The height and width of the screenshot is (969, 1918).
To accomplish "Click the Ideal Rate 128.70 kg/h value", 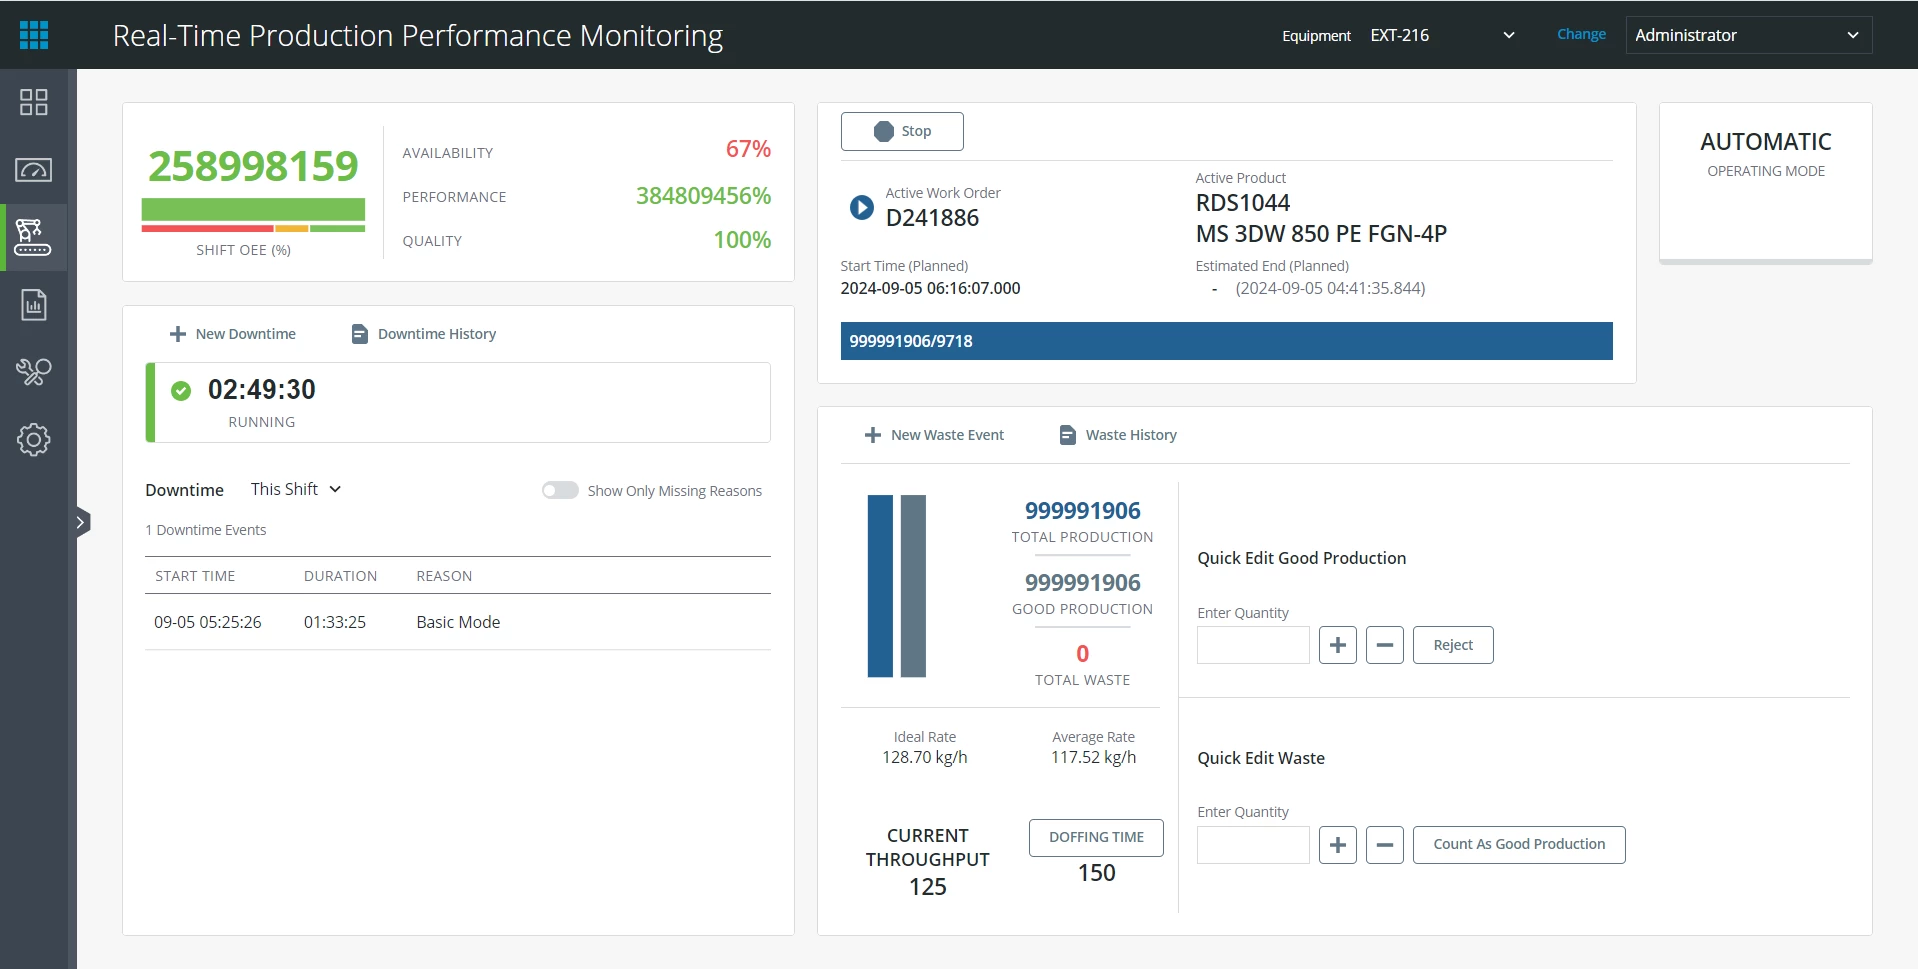I will 925,757.
